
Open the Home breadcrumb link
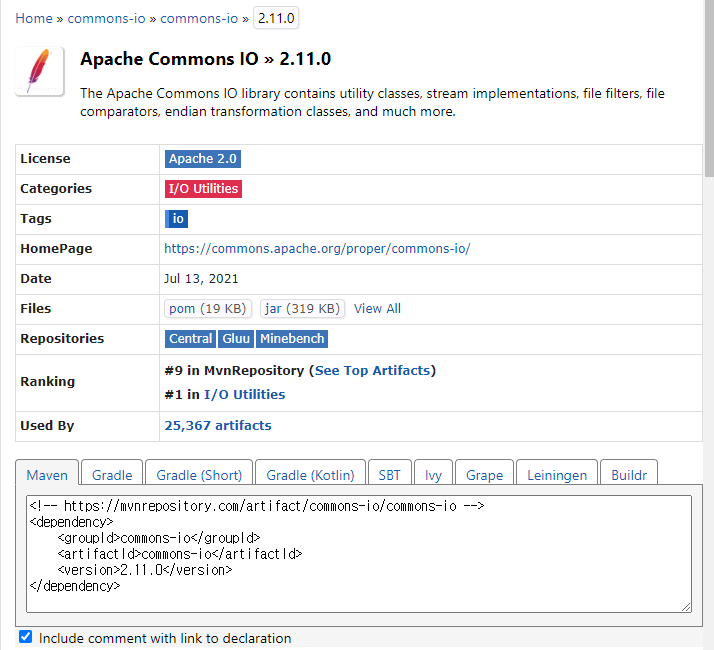(34, 18)
